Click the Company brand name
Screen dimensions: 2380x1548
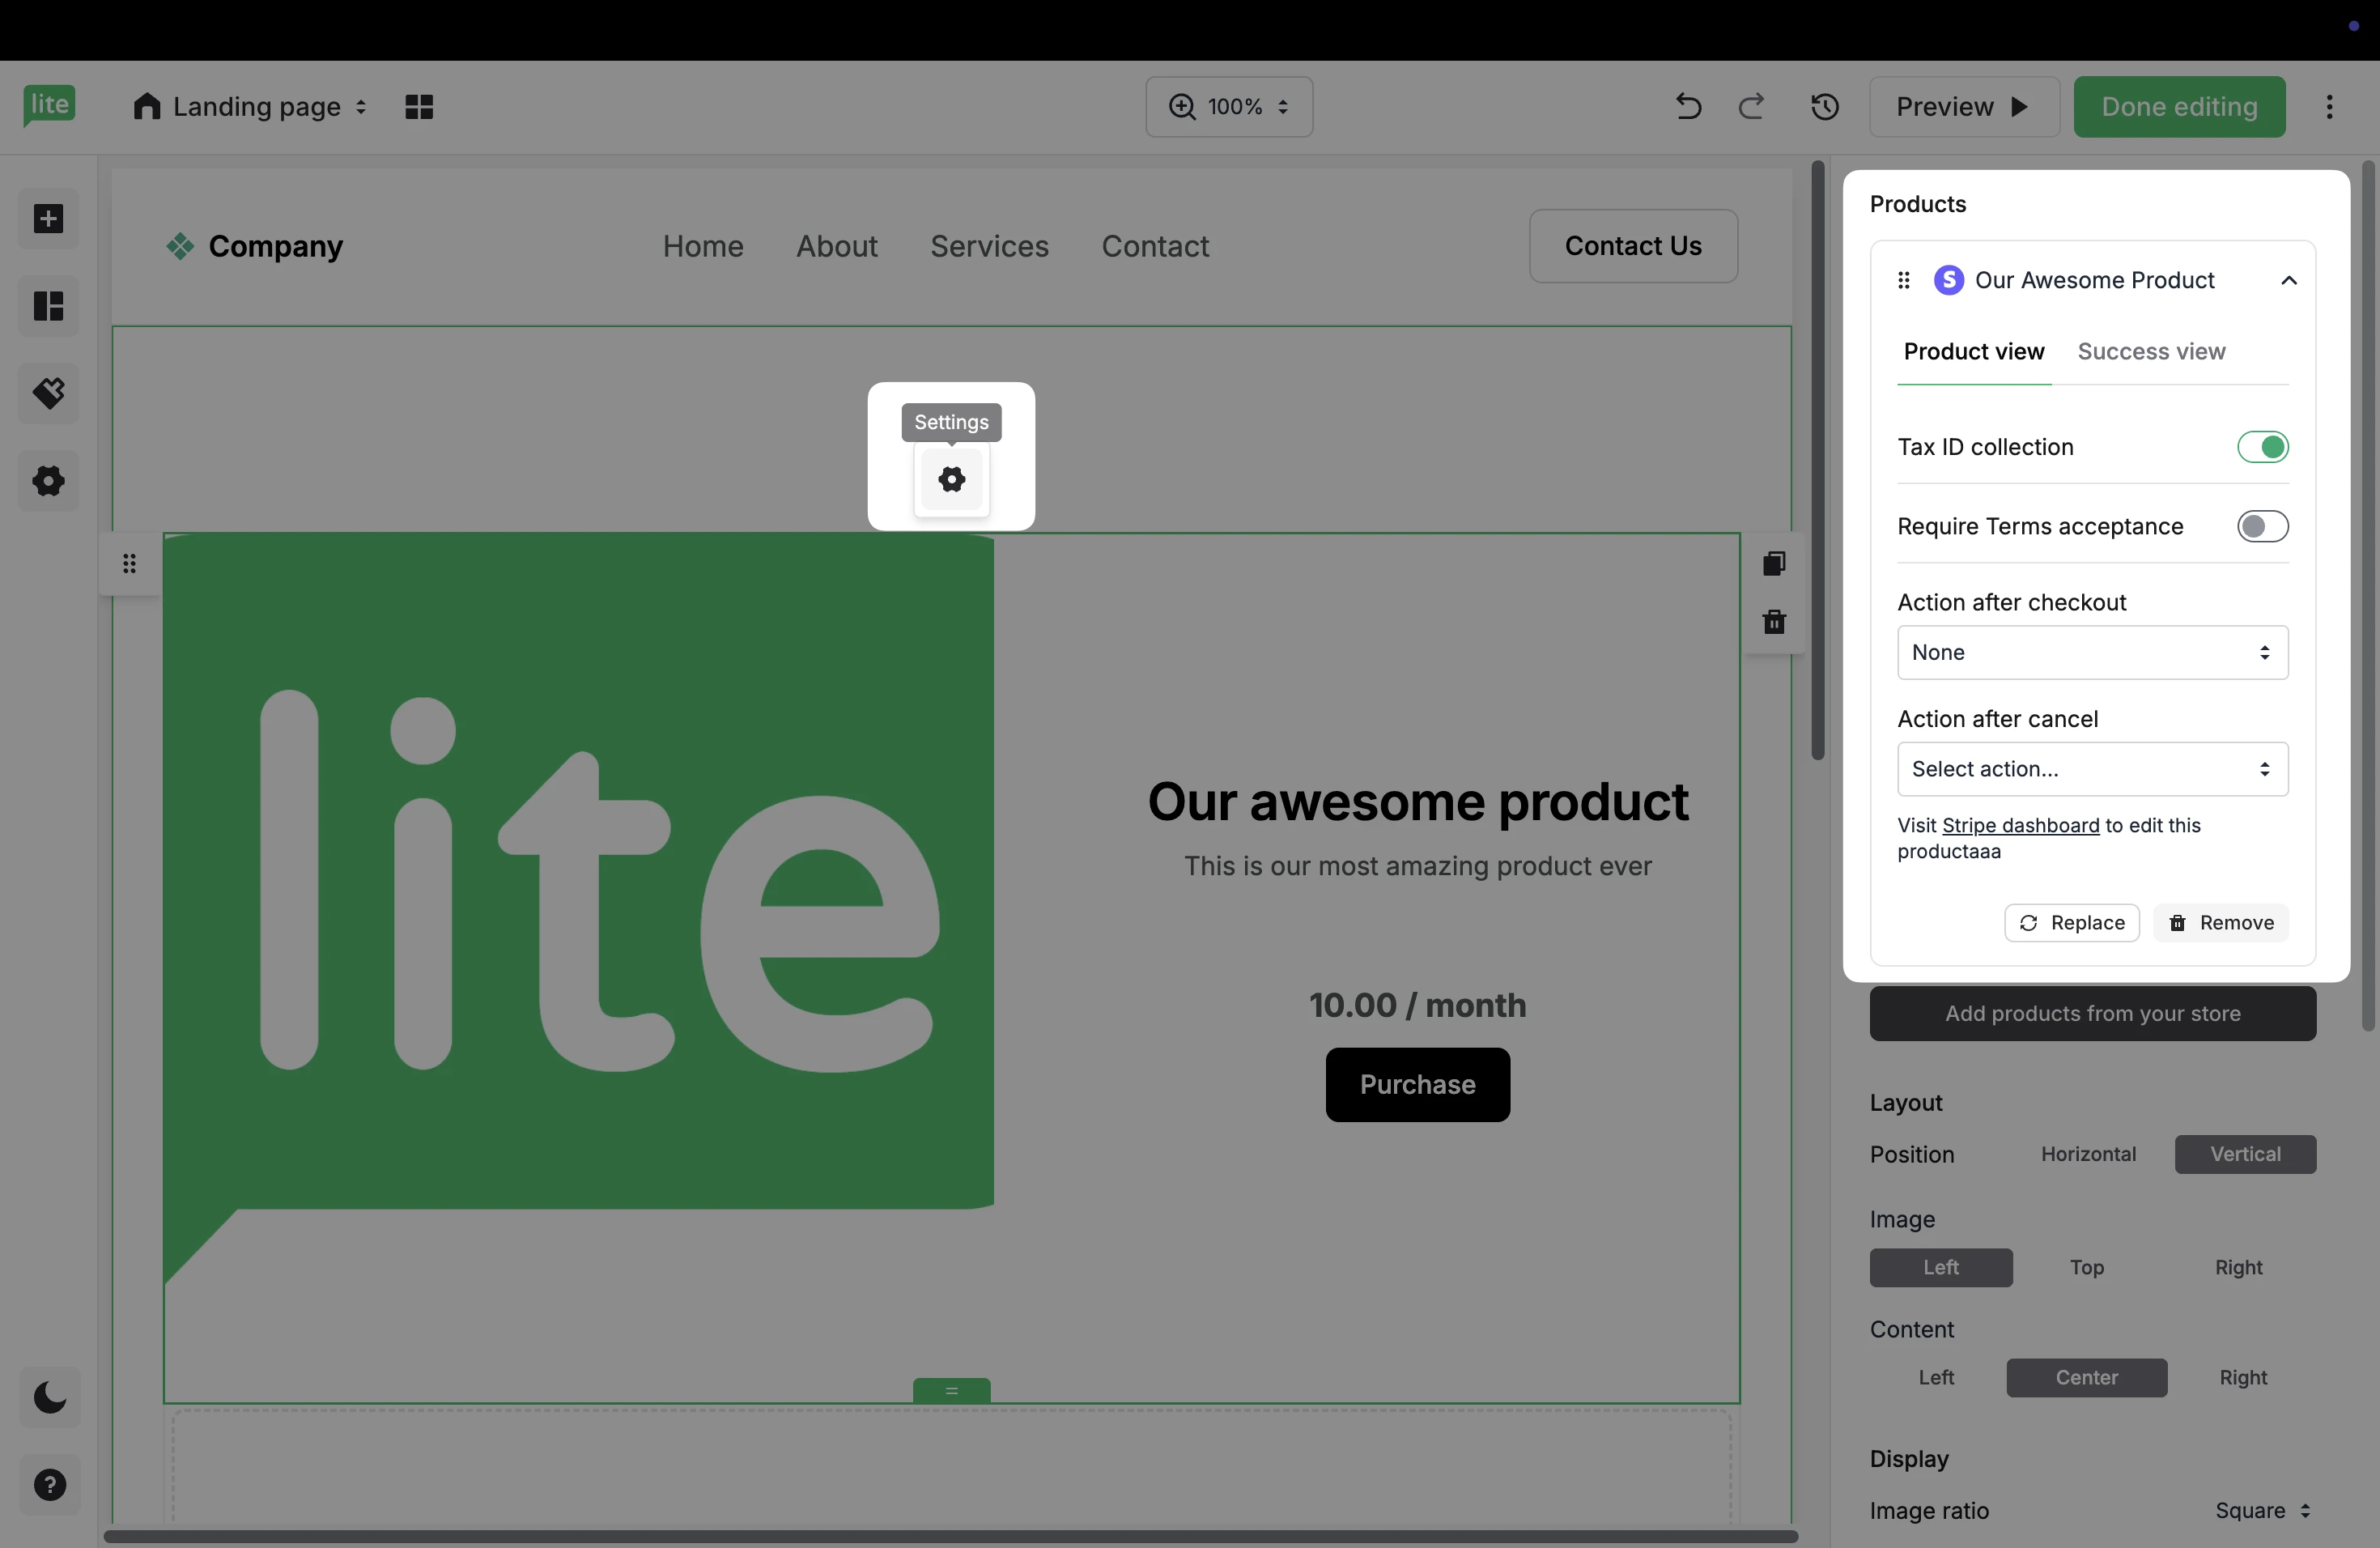click(x=275, y=246)
